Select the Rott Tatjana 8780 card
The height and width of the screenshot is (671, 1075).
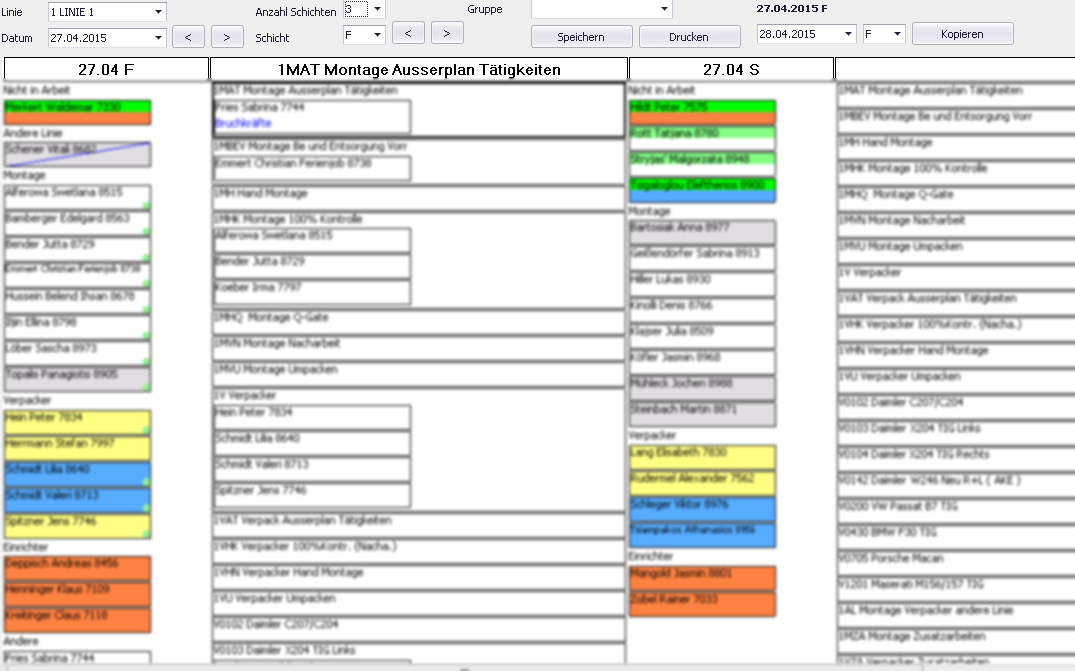tap(703, 138)
